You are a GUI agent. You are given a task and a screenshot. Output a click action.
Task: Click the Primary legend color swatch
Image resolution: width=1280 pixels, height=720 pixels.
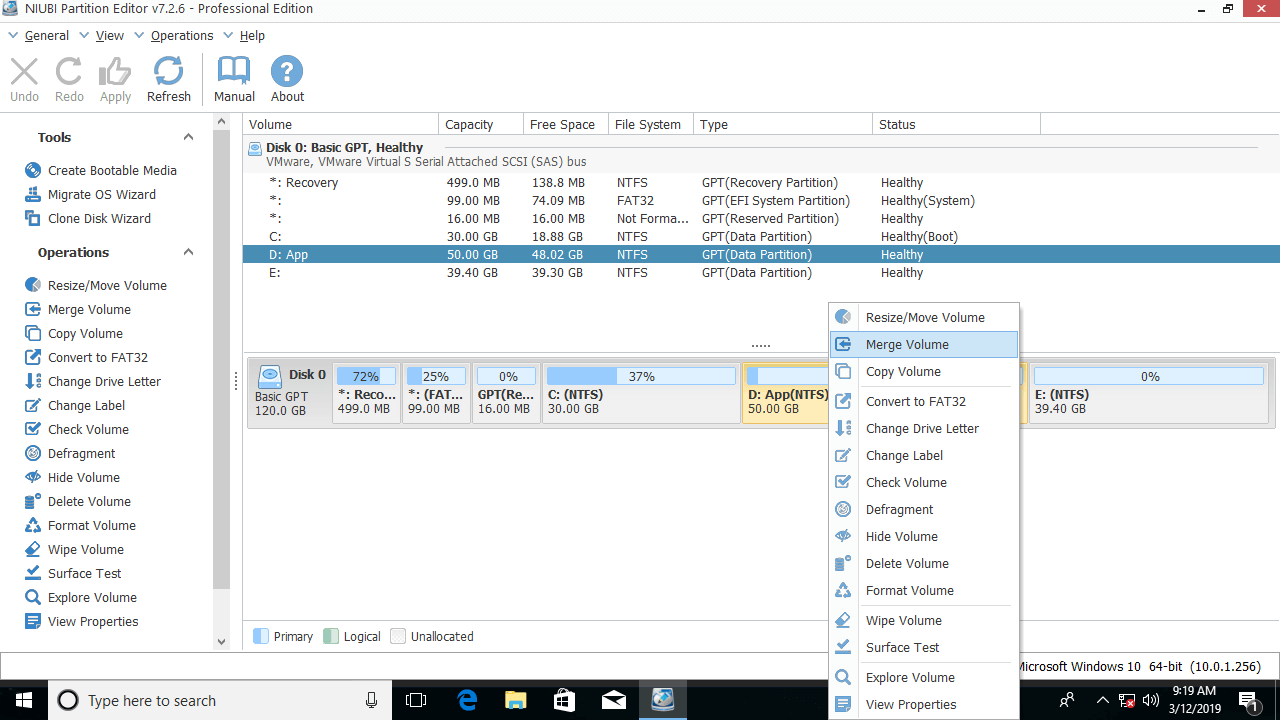(x=261, y=636)
